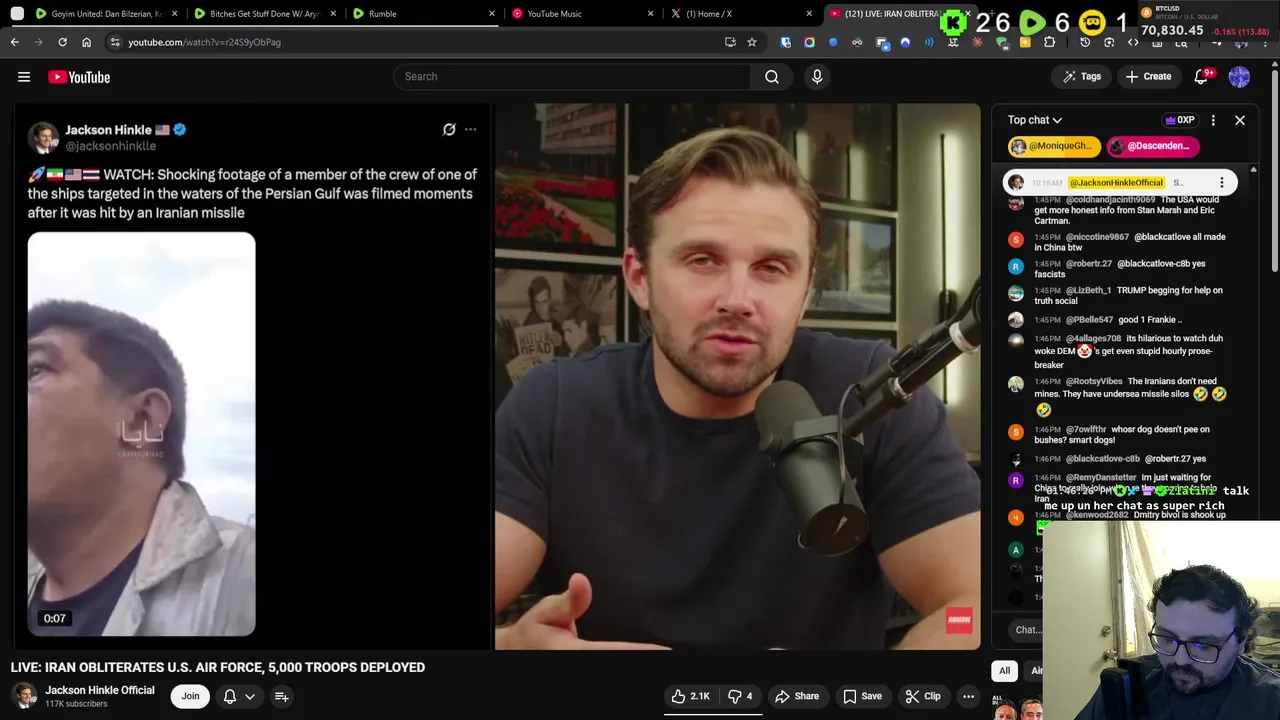Open more actions ellipsis below video

(968, 696)
